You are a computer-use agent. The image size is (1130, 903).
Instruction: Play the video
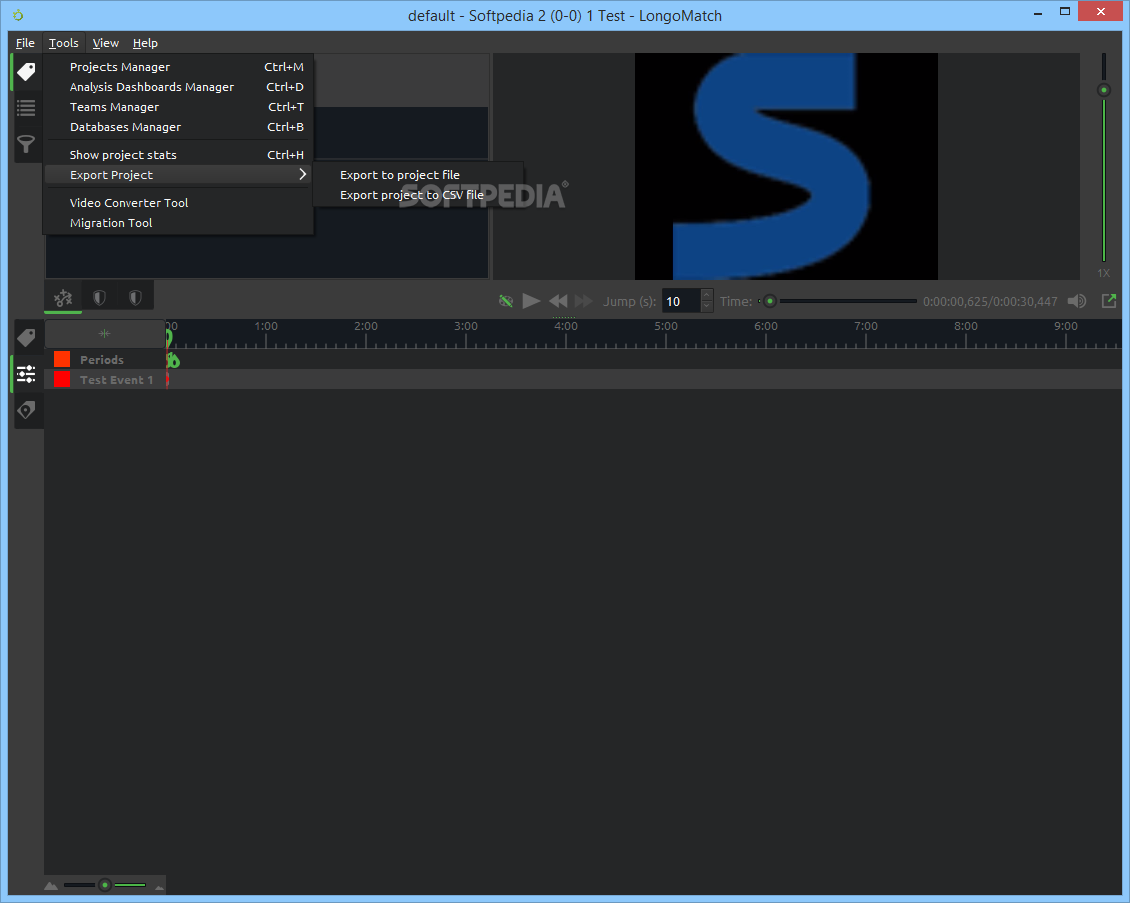[531, 301]
